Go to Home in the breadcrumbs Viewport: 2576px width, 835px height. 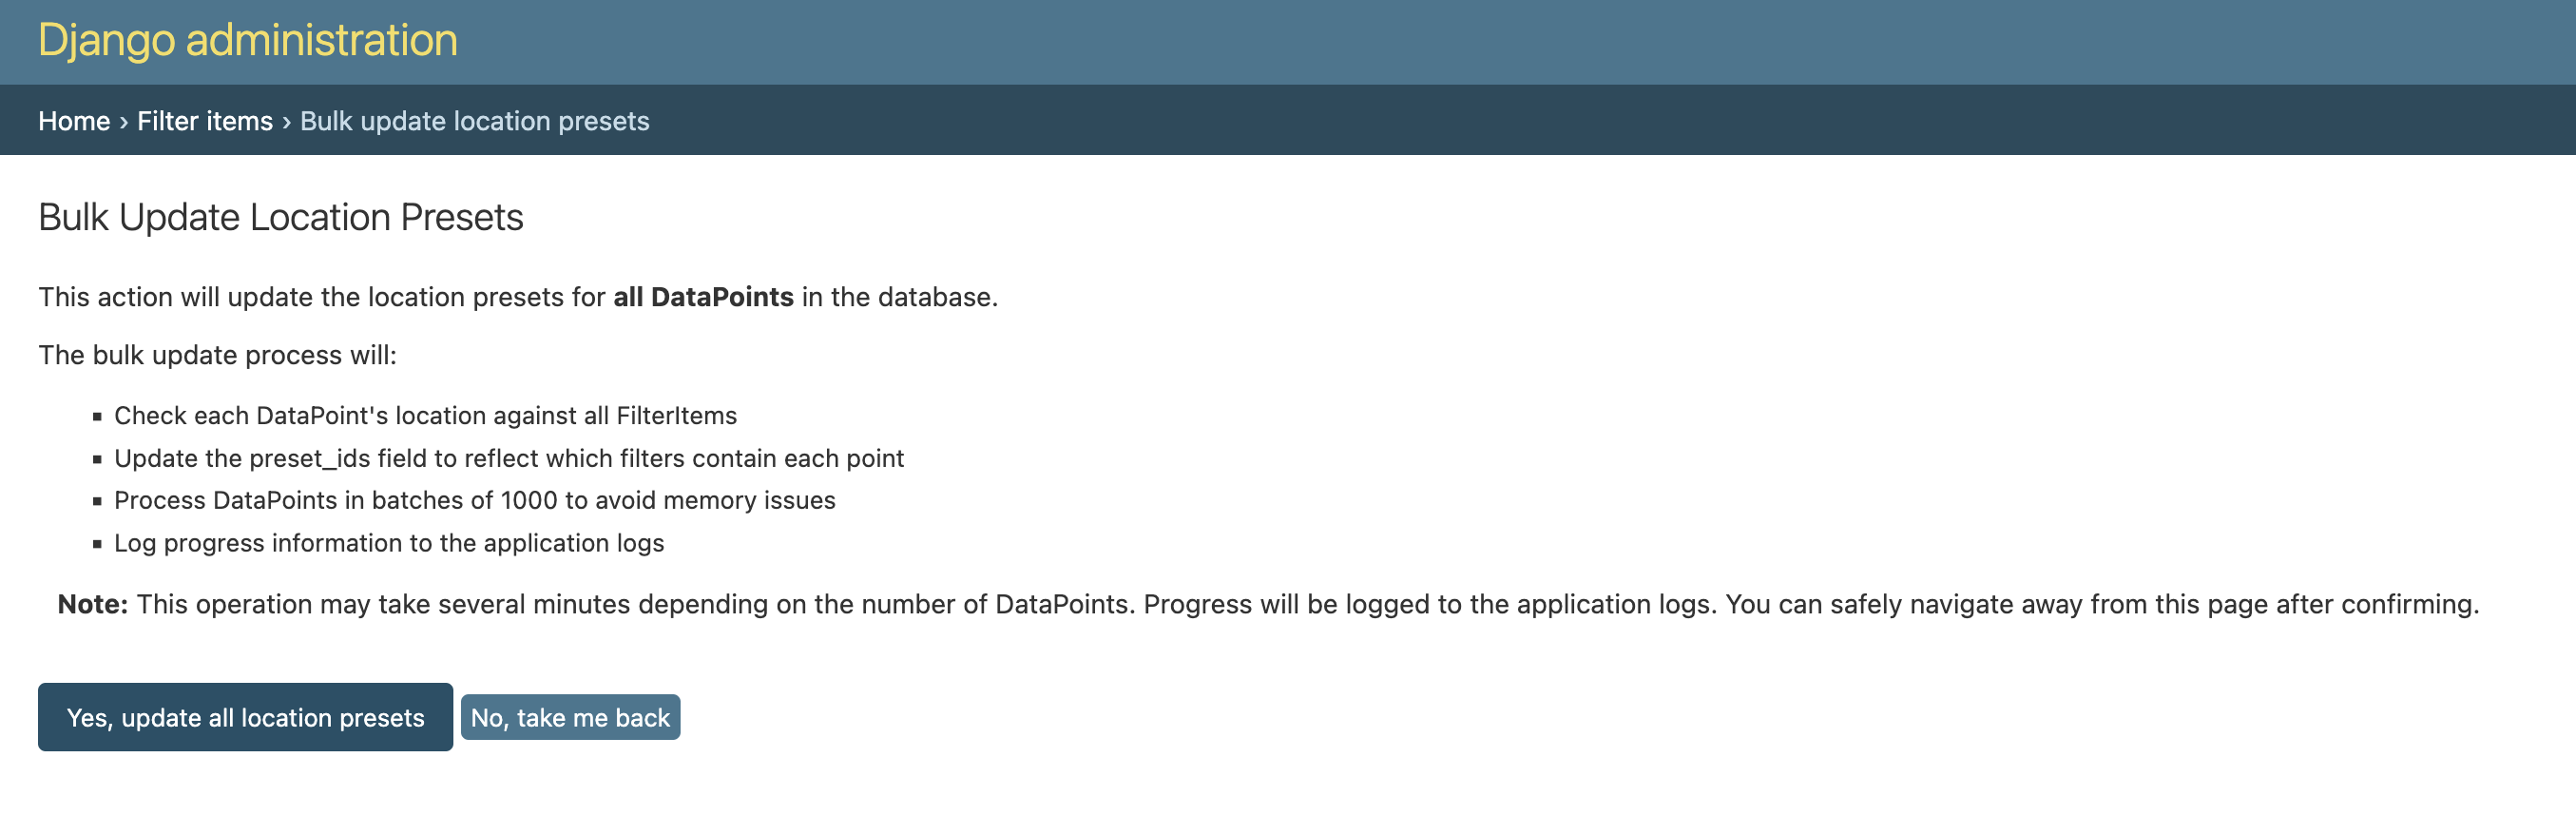74,121
